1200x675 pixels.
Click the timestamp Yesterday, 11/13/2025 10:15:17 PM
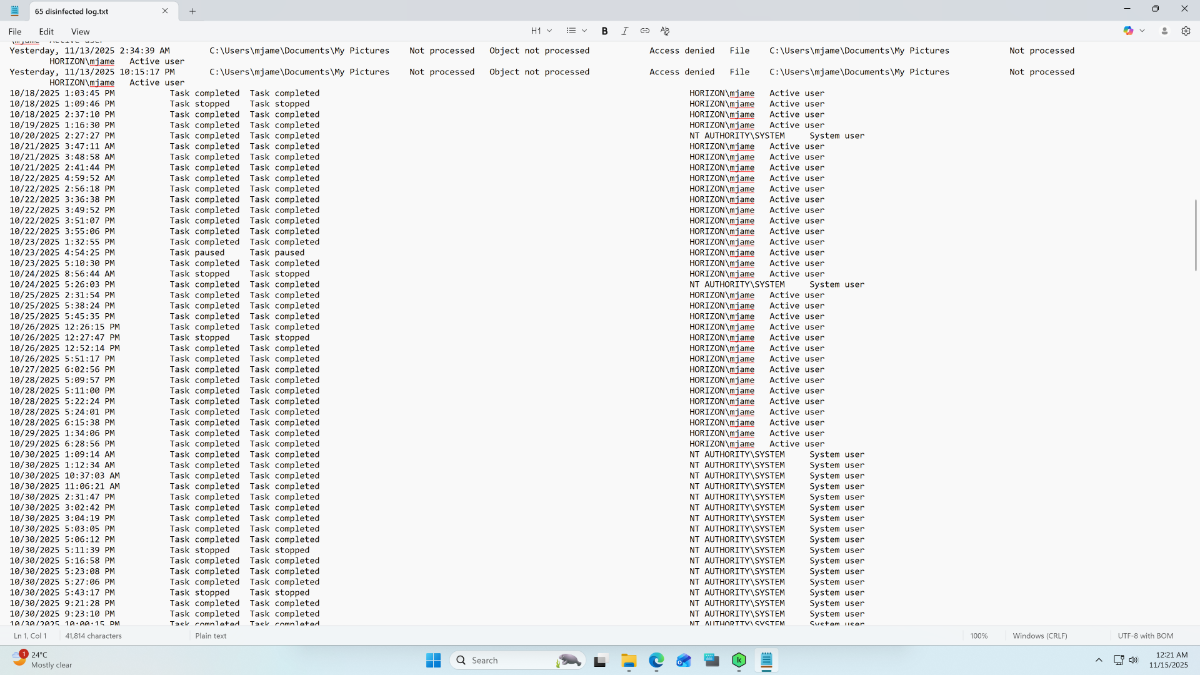[x=92, y=72]
